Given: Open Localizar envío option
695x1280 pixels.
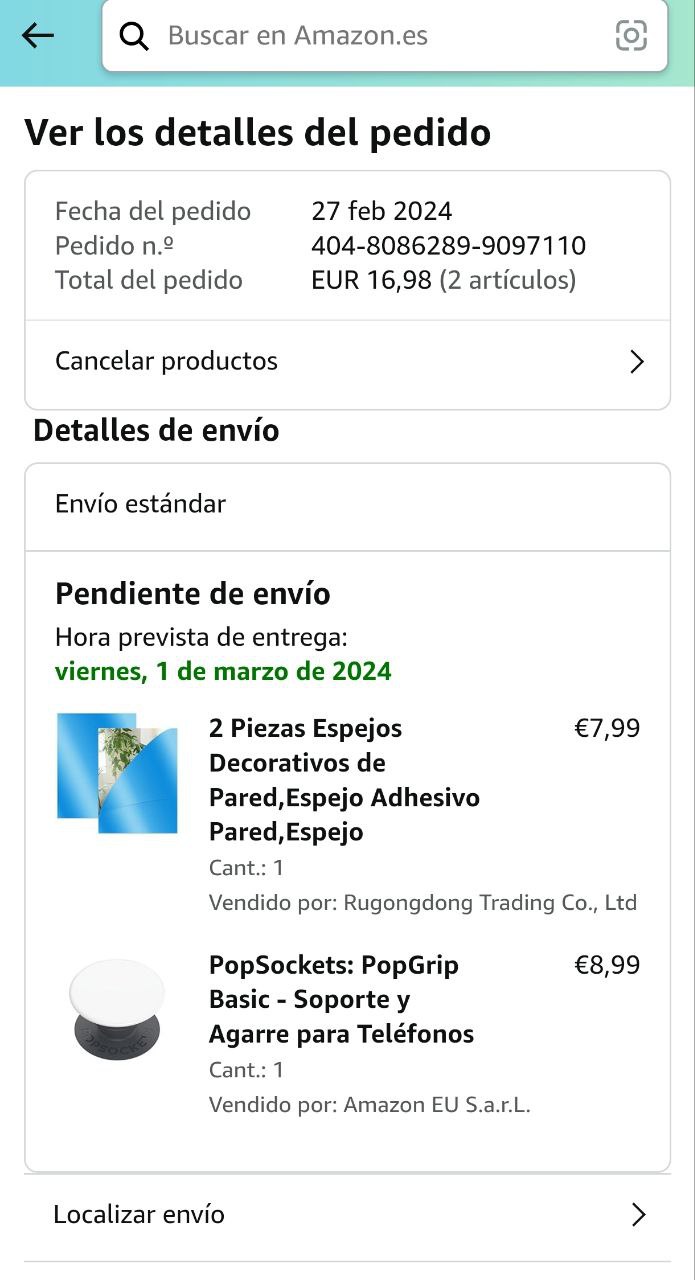Looking at the screenshot, I should [139, 1215].
